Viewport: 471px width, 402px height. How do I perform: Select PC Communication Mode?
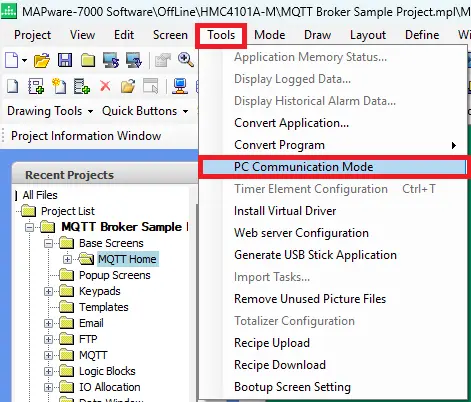333,167
